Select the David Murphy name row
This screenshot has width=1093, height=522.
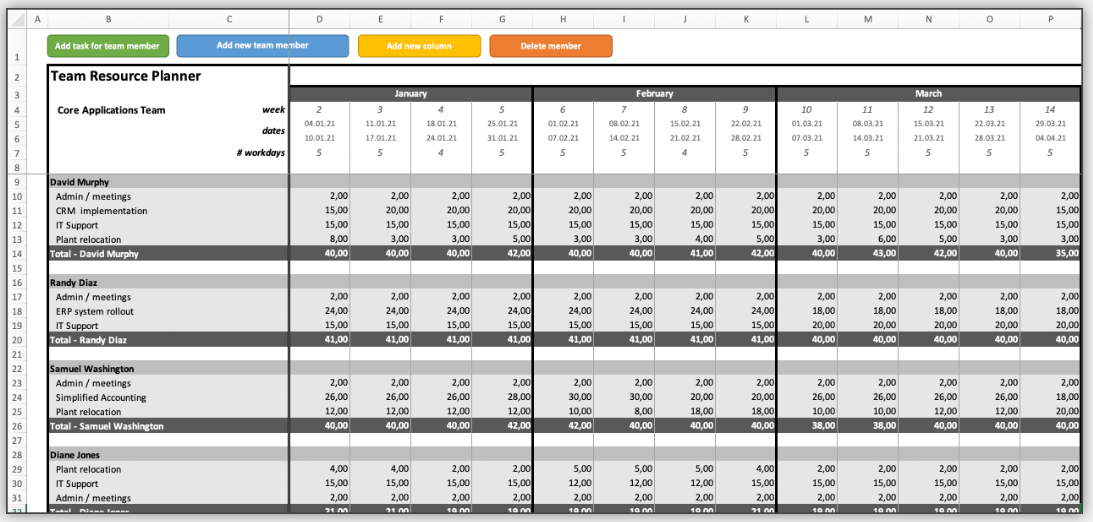click(564, 182)
